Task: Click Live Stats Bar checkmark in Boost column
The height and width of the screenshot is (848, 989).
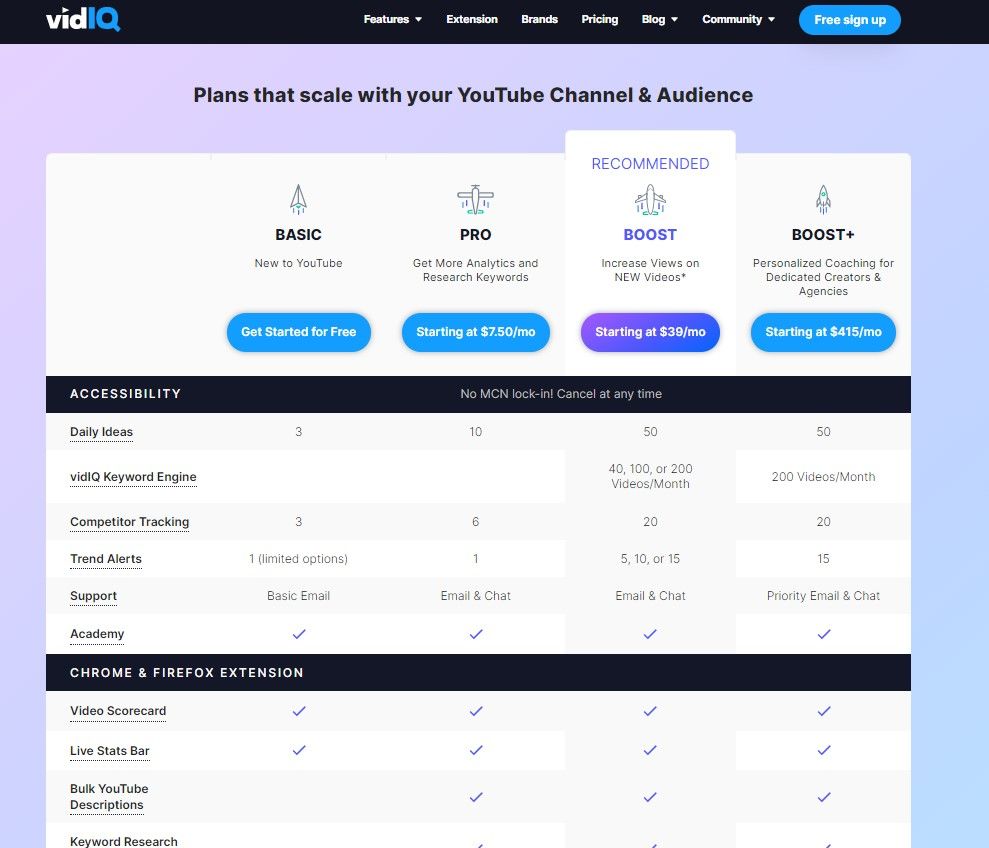Action: click(x=650, y=750)
